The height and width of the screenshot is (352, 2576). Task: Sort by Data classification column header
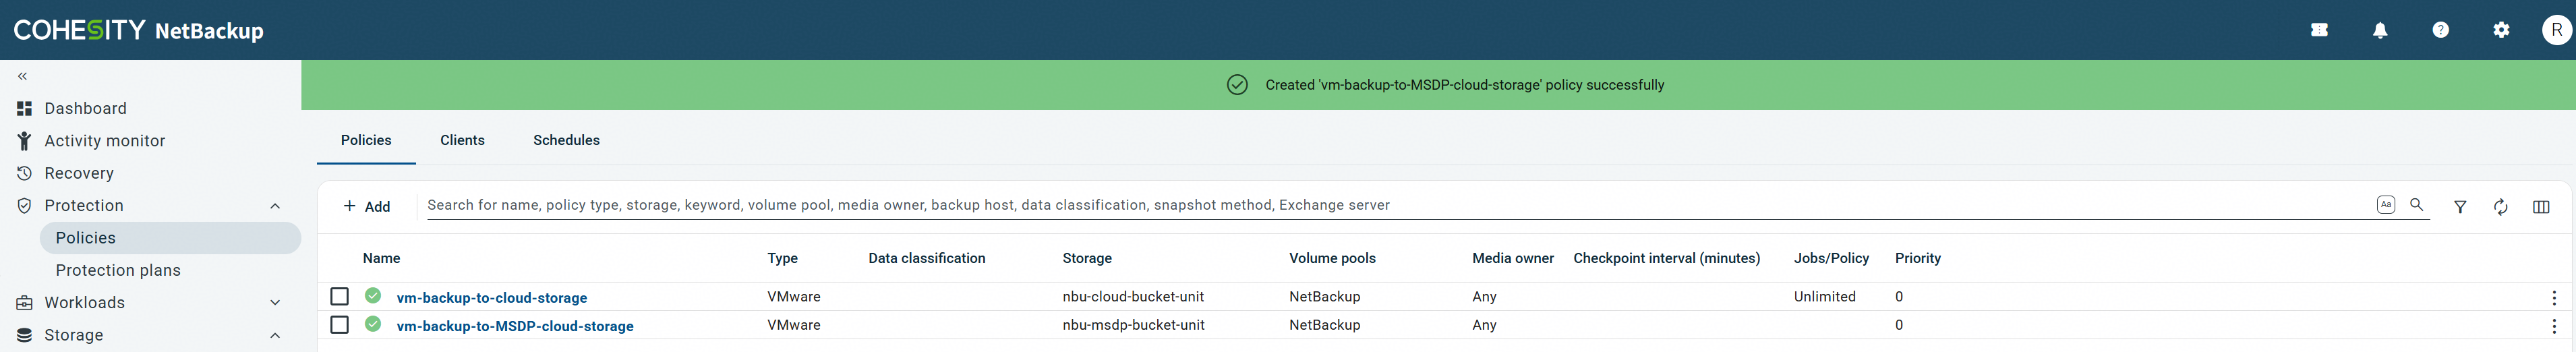tap(926, 258)
